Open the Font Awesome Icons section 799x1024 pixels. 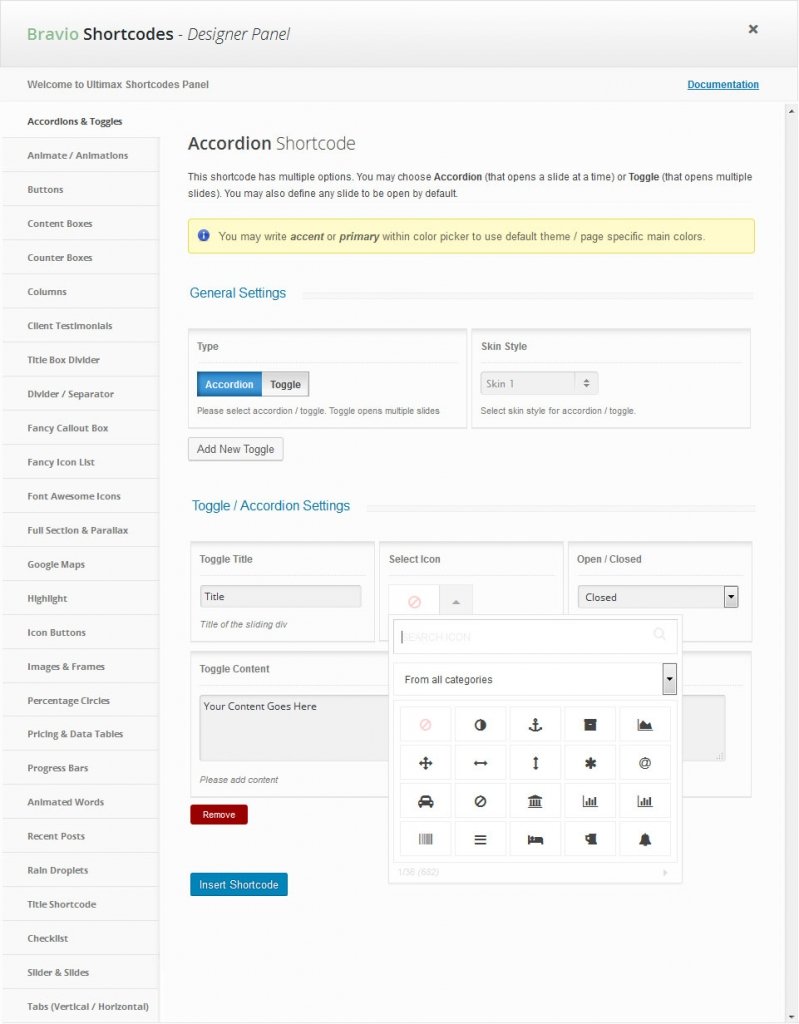click(x=74, y=496)
